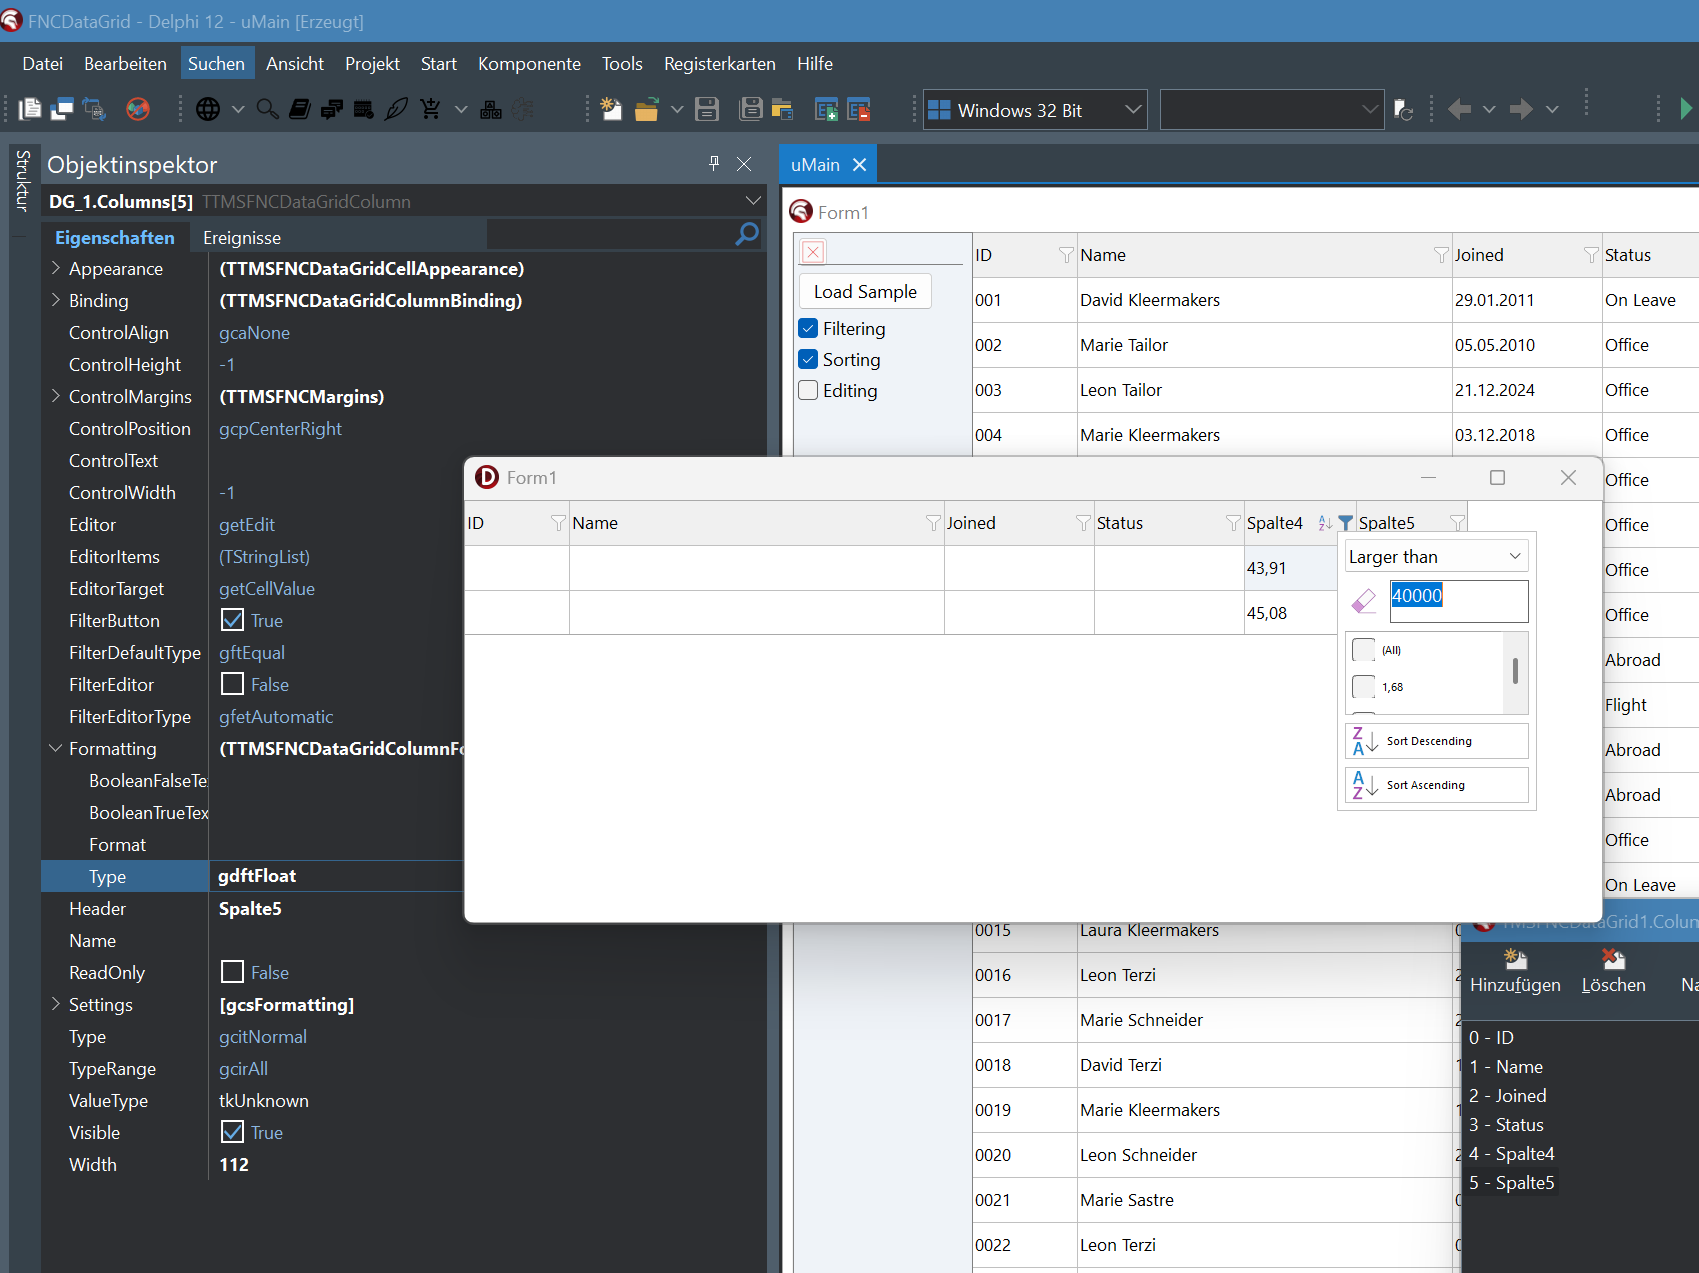
Task: Click the shopping cart GetIt icon
Action: point(430,109)
